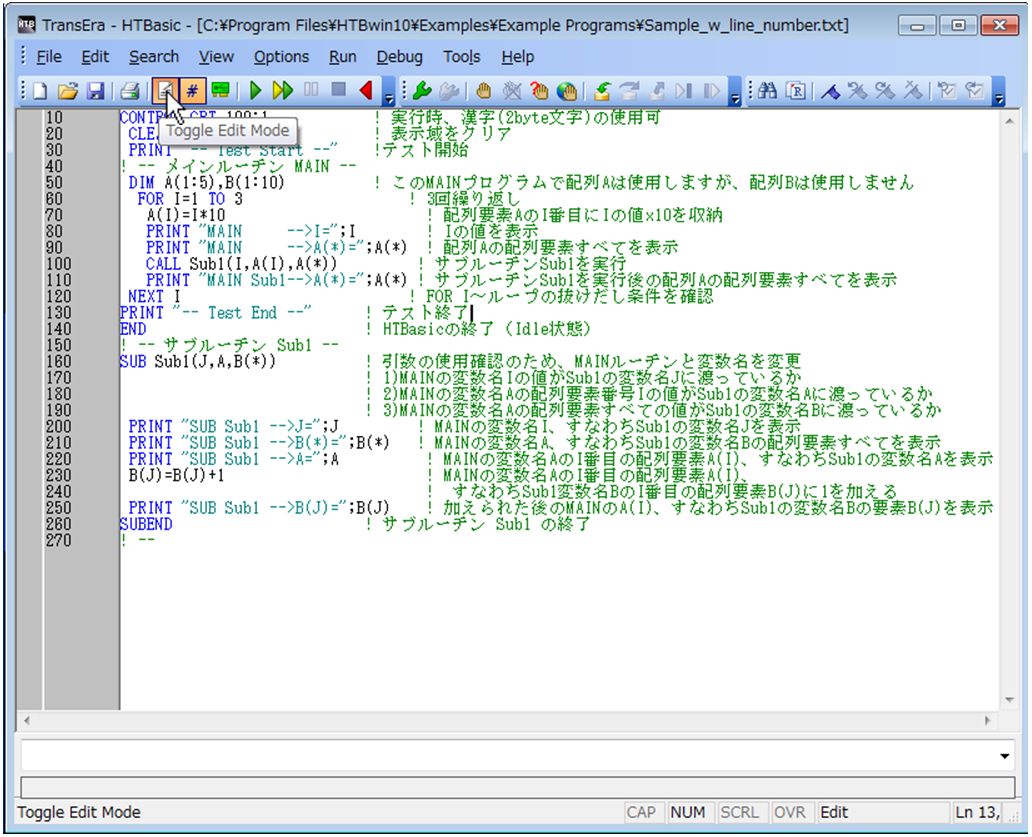
Task: Toggle a bookmark with the blue flag icon
Action: pyautogui.click(x=831, y=91)
